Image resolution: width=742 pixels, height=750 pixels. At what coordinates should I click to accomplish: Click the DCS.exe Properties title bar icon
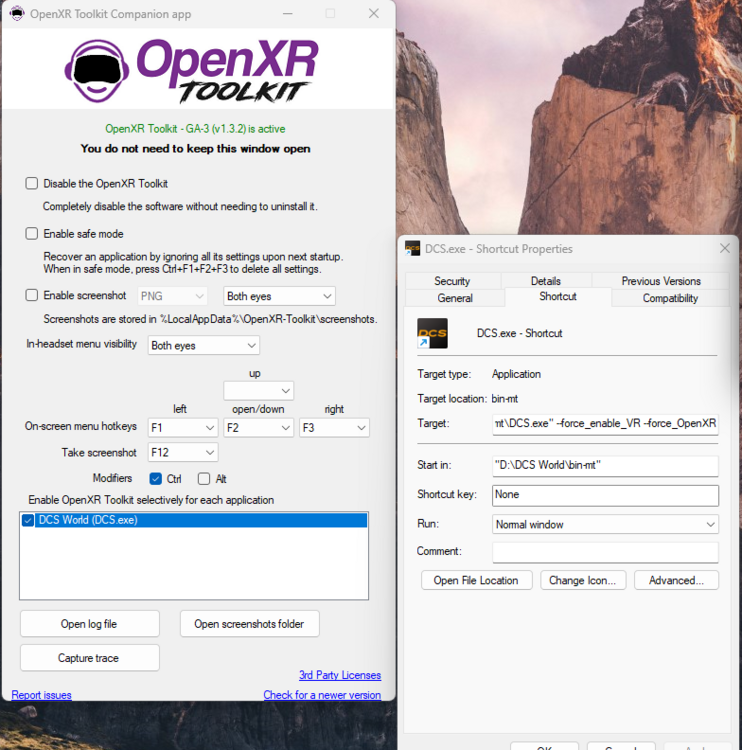click(412, 248)
